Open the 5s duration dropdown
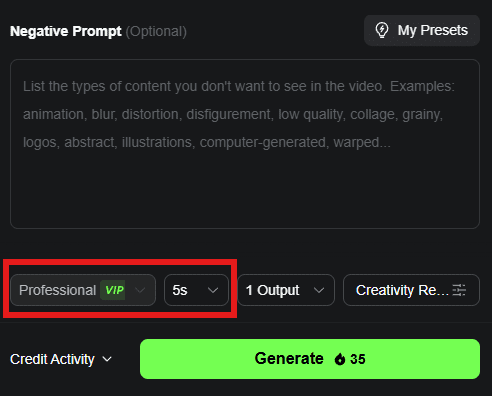 [196, 290]
